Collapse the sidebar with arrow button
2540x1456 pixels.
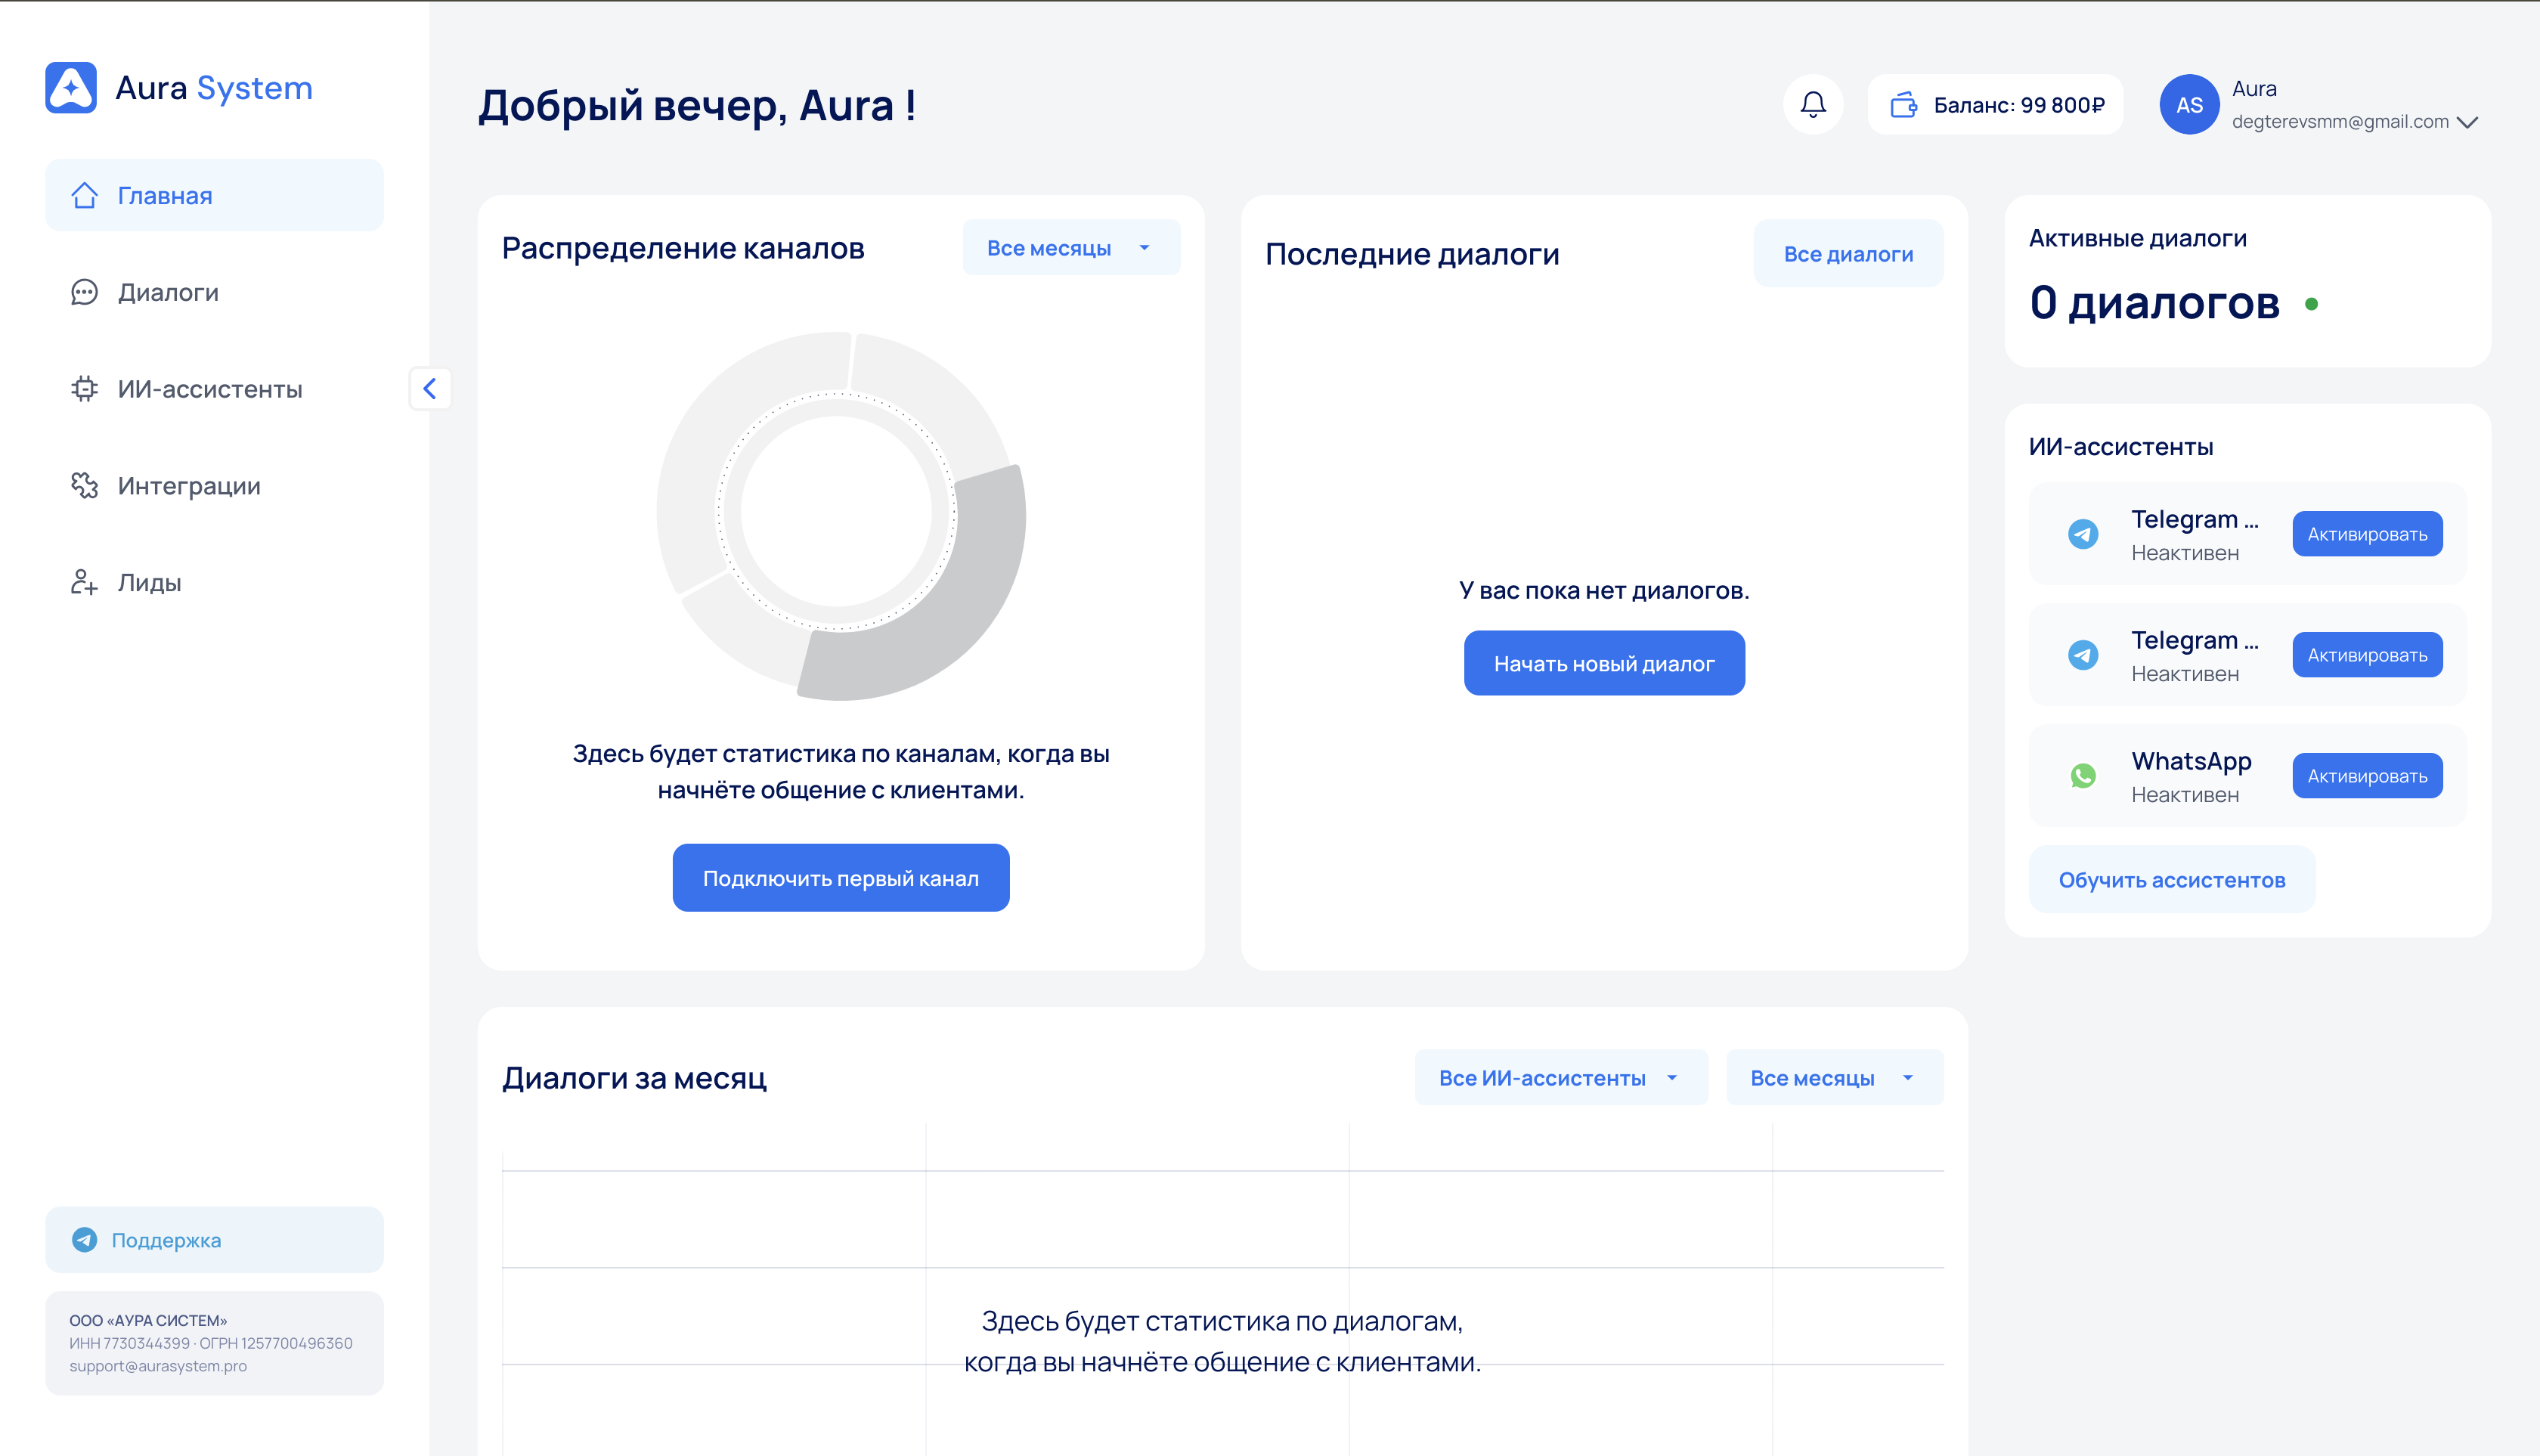(430, 388)
